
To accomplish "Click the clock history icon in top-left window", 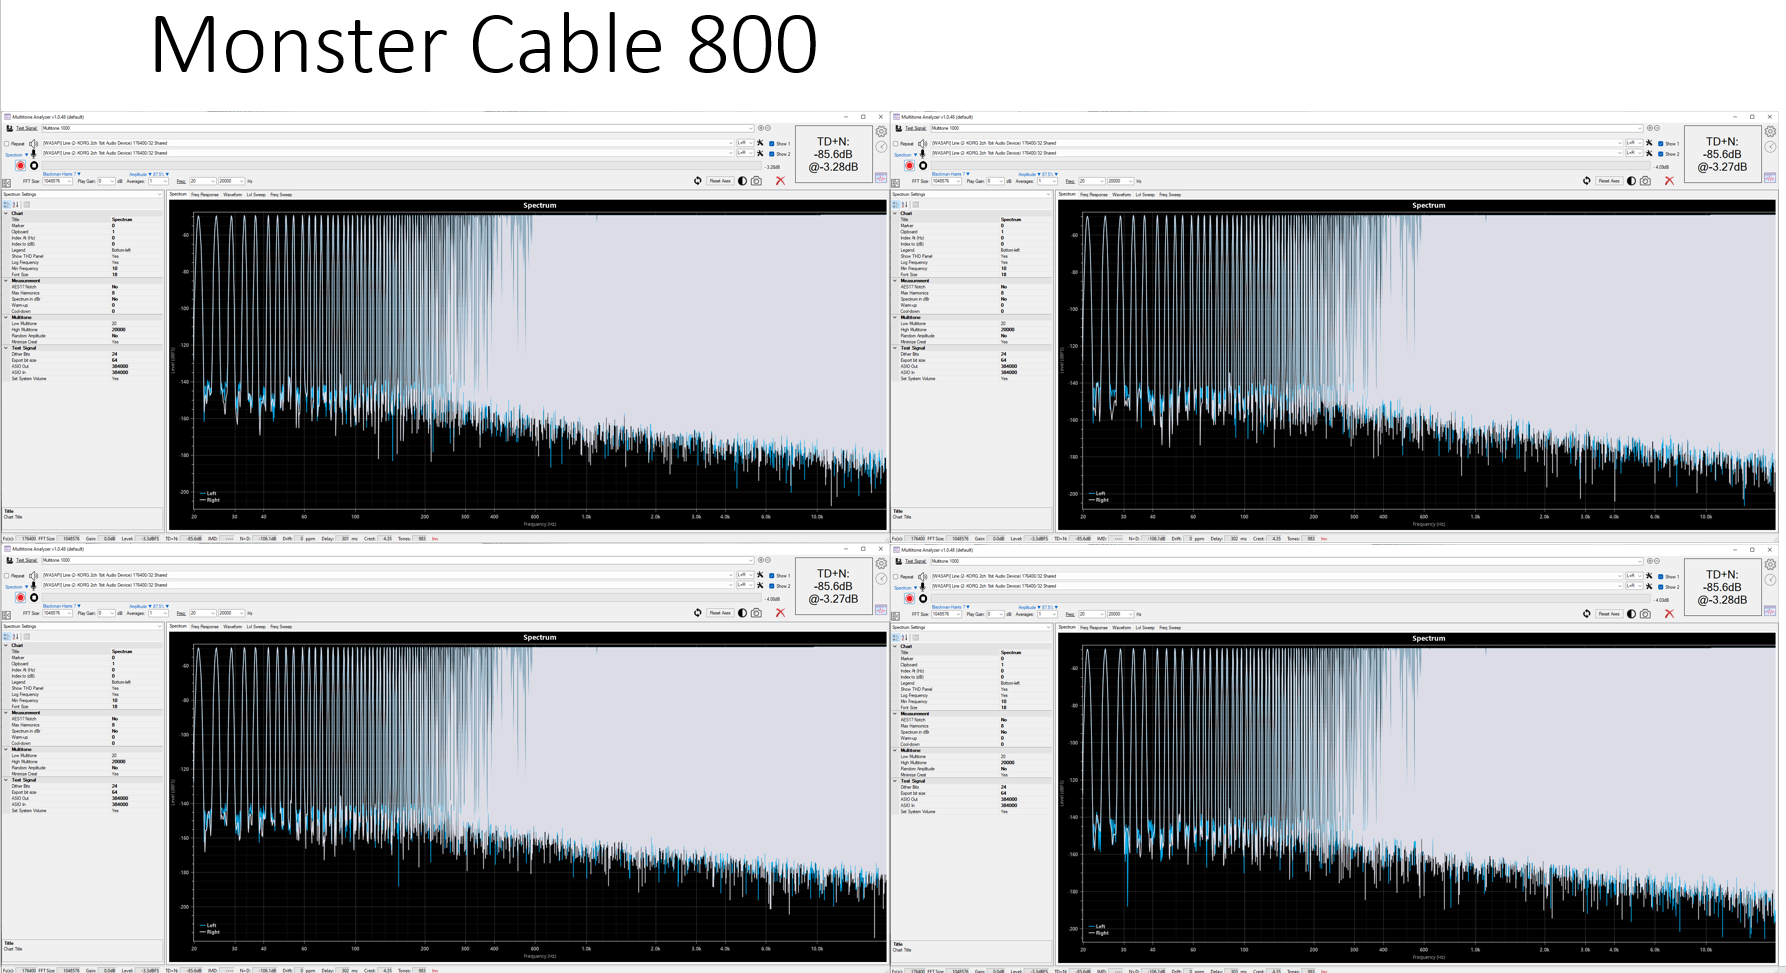I will coord(881,147).
